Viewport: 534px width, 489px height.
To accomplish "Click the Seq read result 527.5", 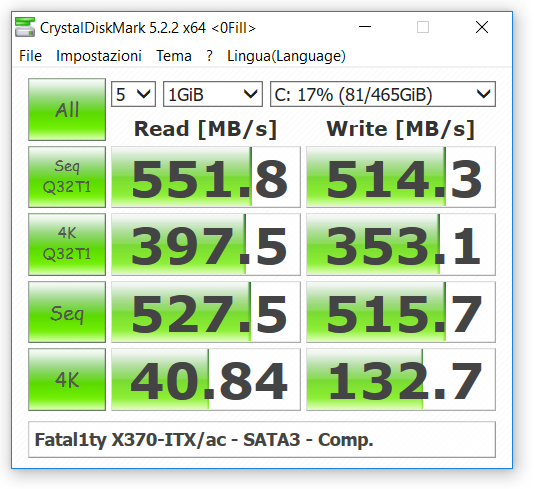I will pos(206,312).
